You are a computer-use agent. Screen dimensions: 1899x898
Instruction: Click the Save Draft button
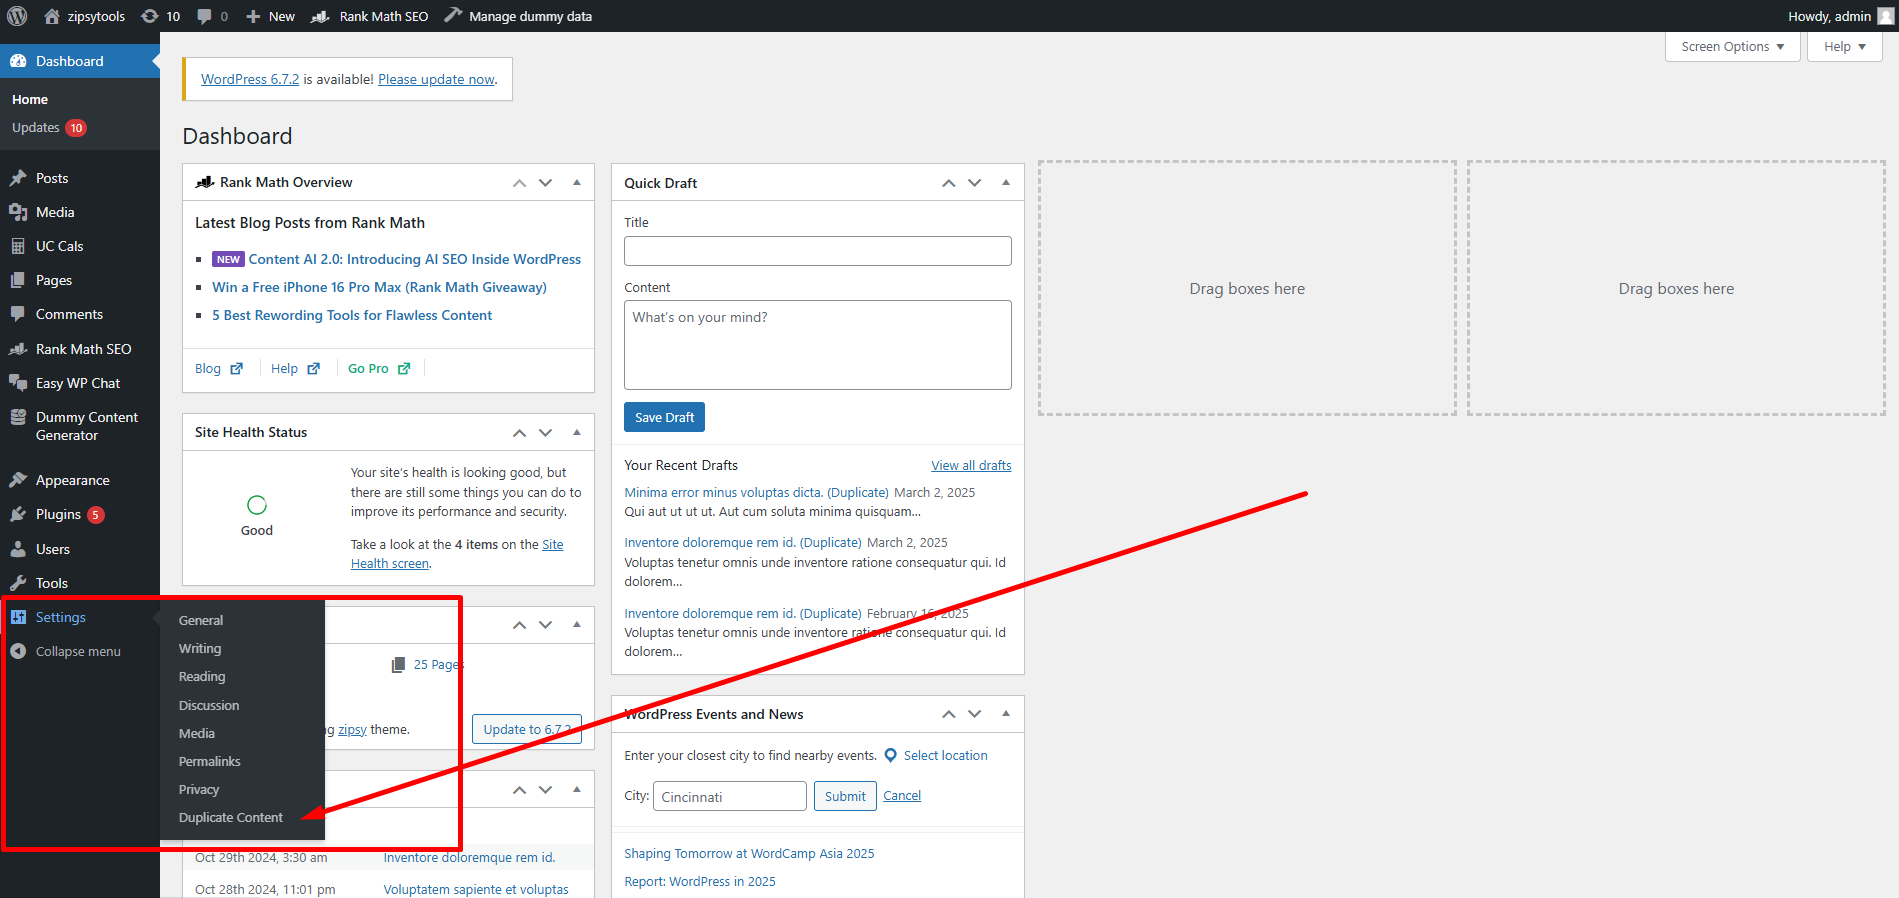coord(664,417)
